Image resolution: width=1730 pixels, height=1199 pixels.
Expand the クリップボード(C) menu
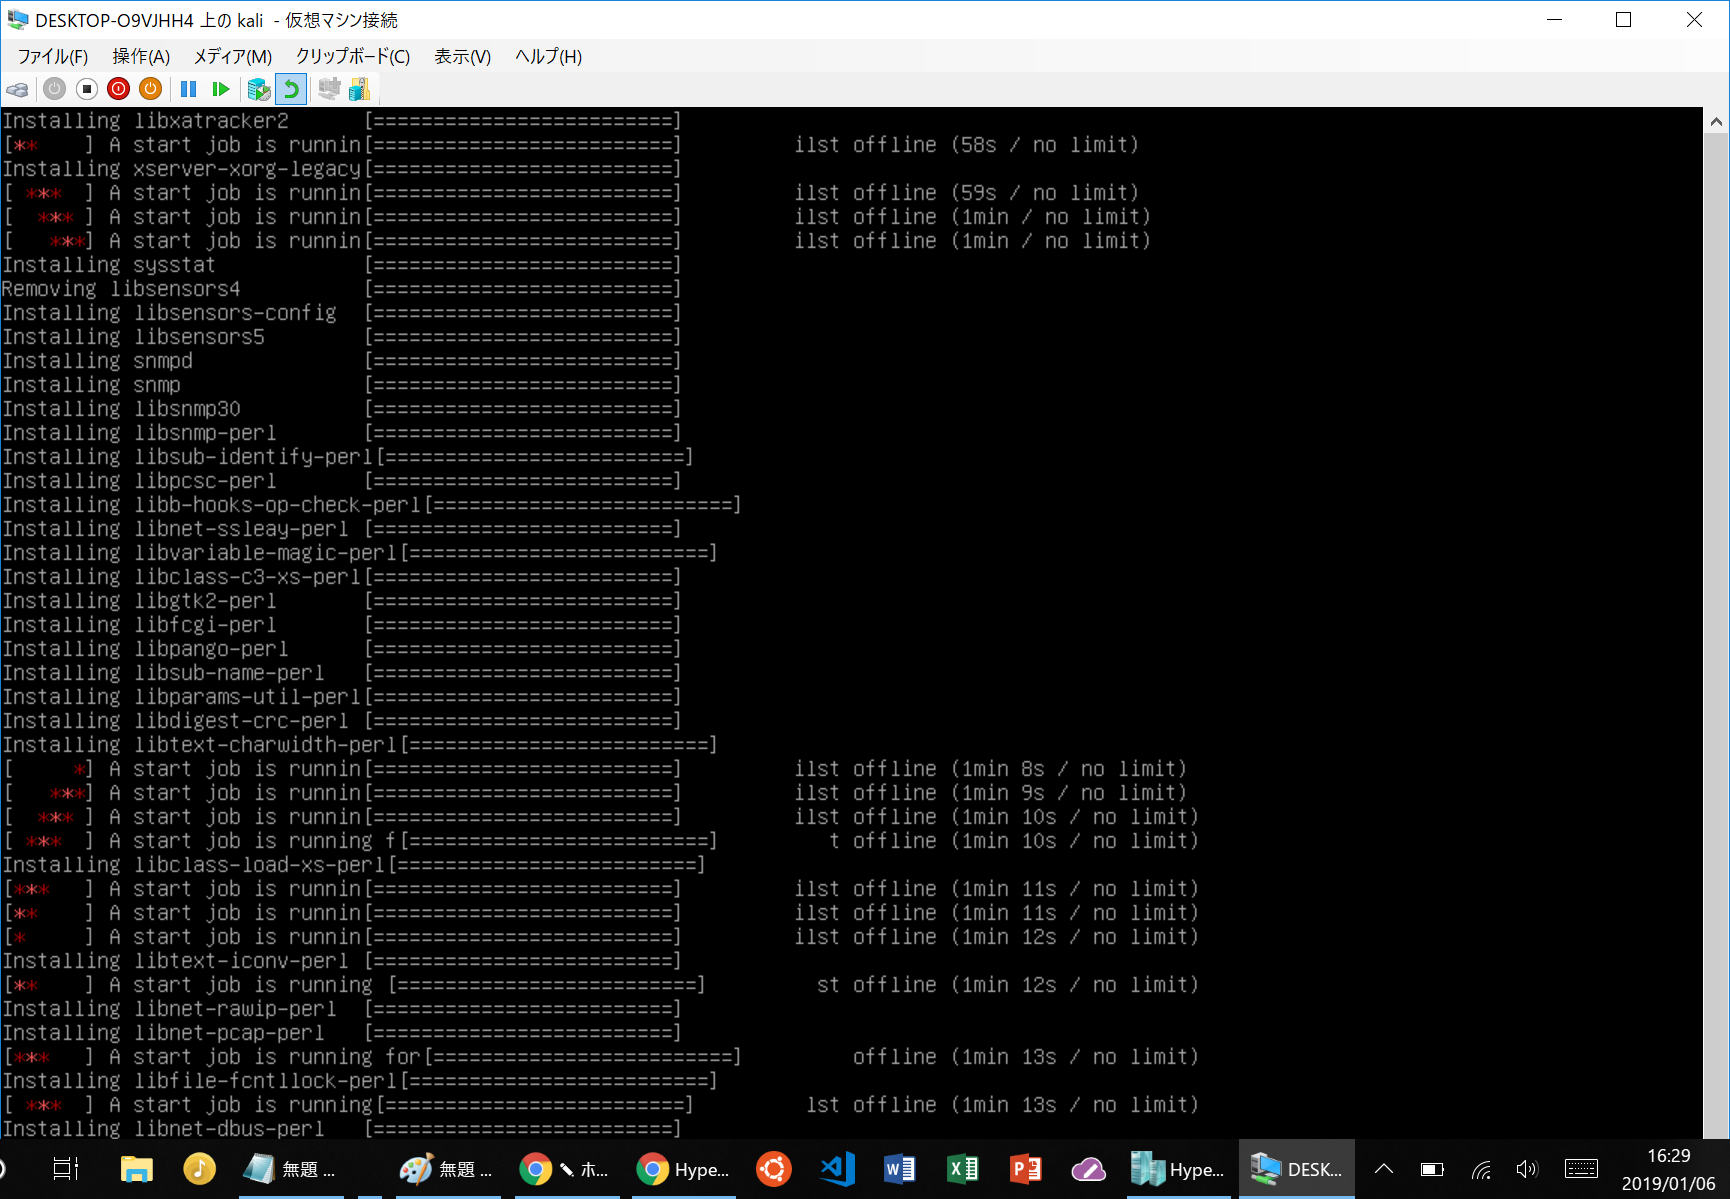point(352,57)
